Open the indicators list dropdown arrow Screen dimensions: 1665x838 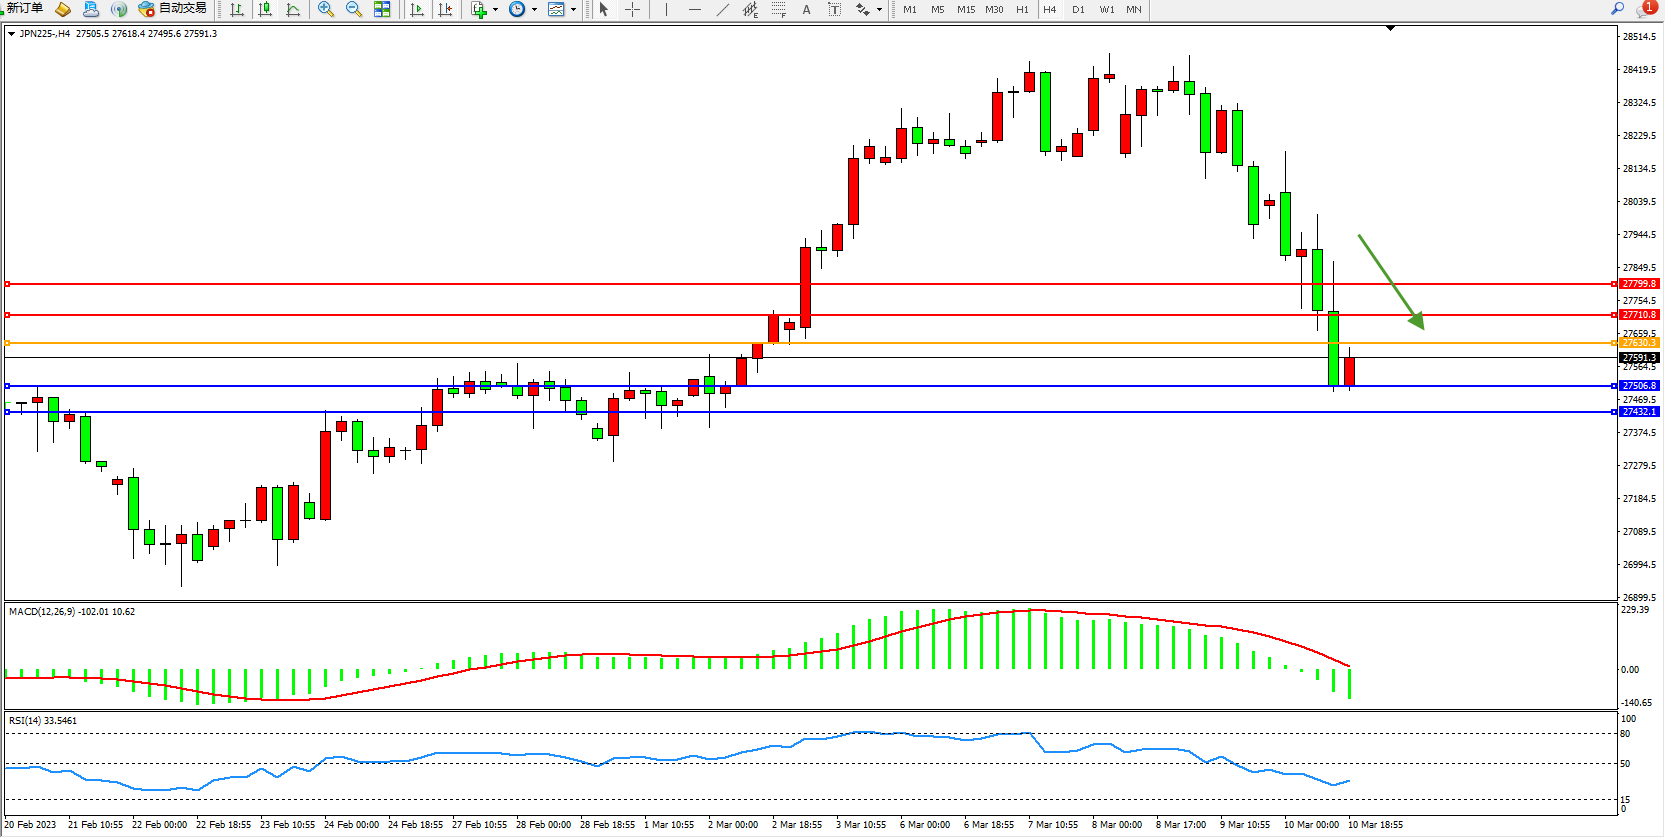495,10
